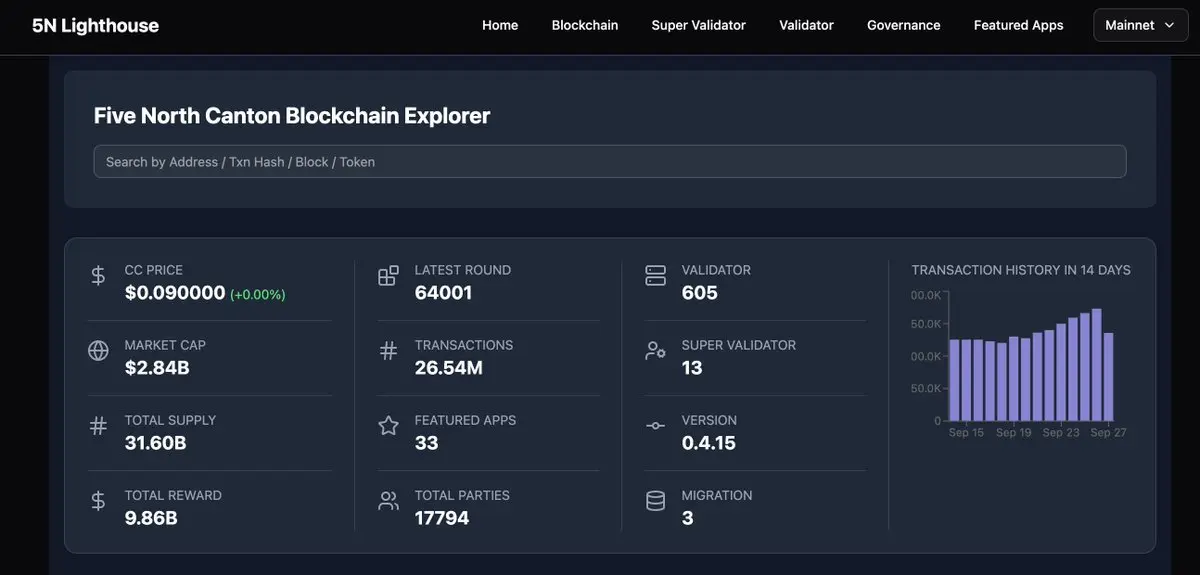This screenshot has width=1200, height=575.
Task: Open the Mainnet network dropdown
Action: tap(1140, 25)
